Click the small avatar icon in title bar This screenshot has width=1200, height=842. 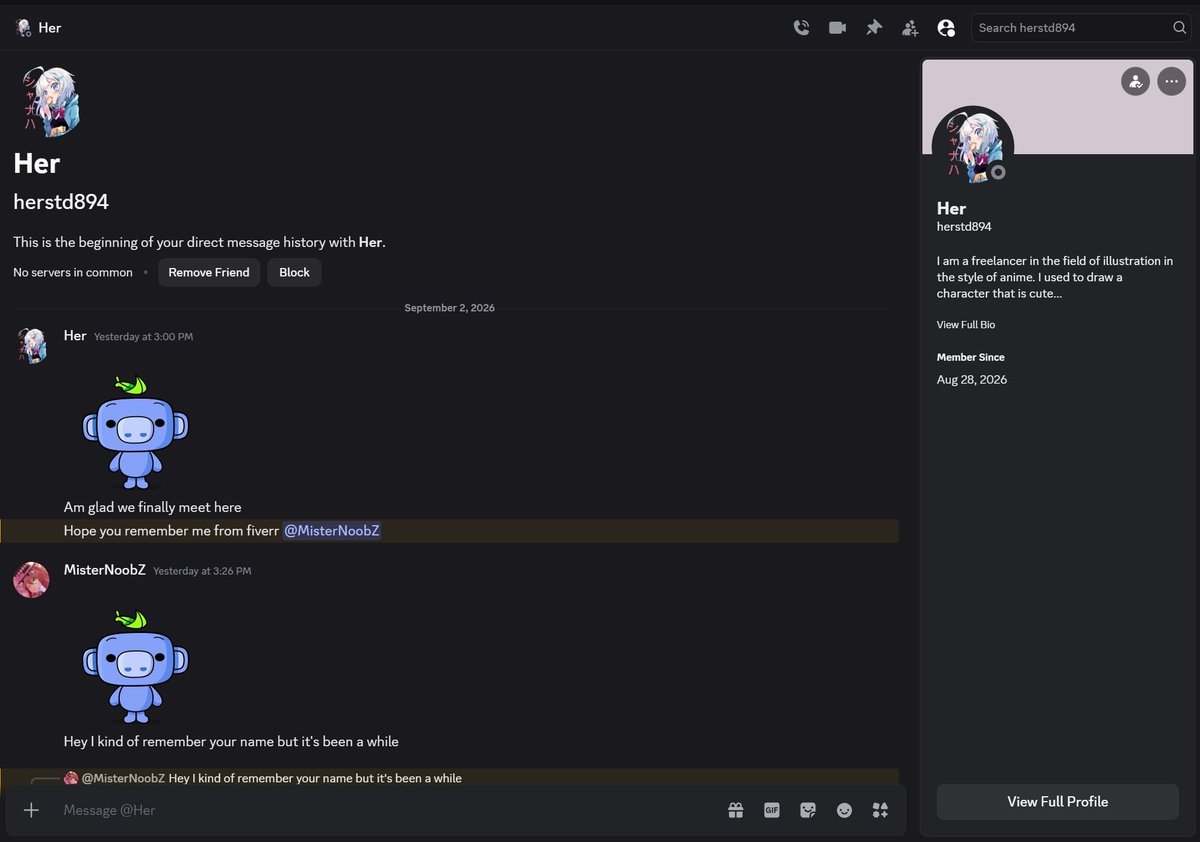tap(24, 28)
